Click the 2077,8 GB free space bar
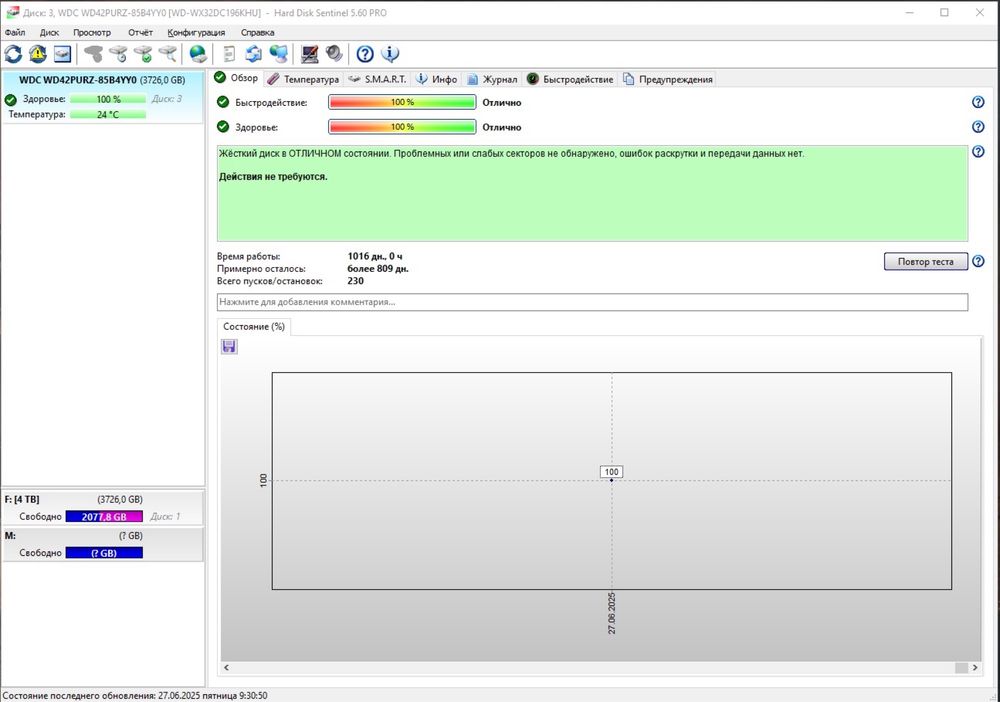 tap(104, 516)
